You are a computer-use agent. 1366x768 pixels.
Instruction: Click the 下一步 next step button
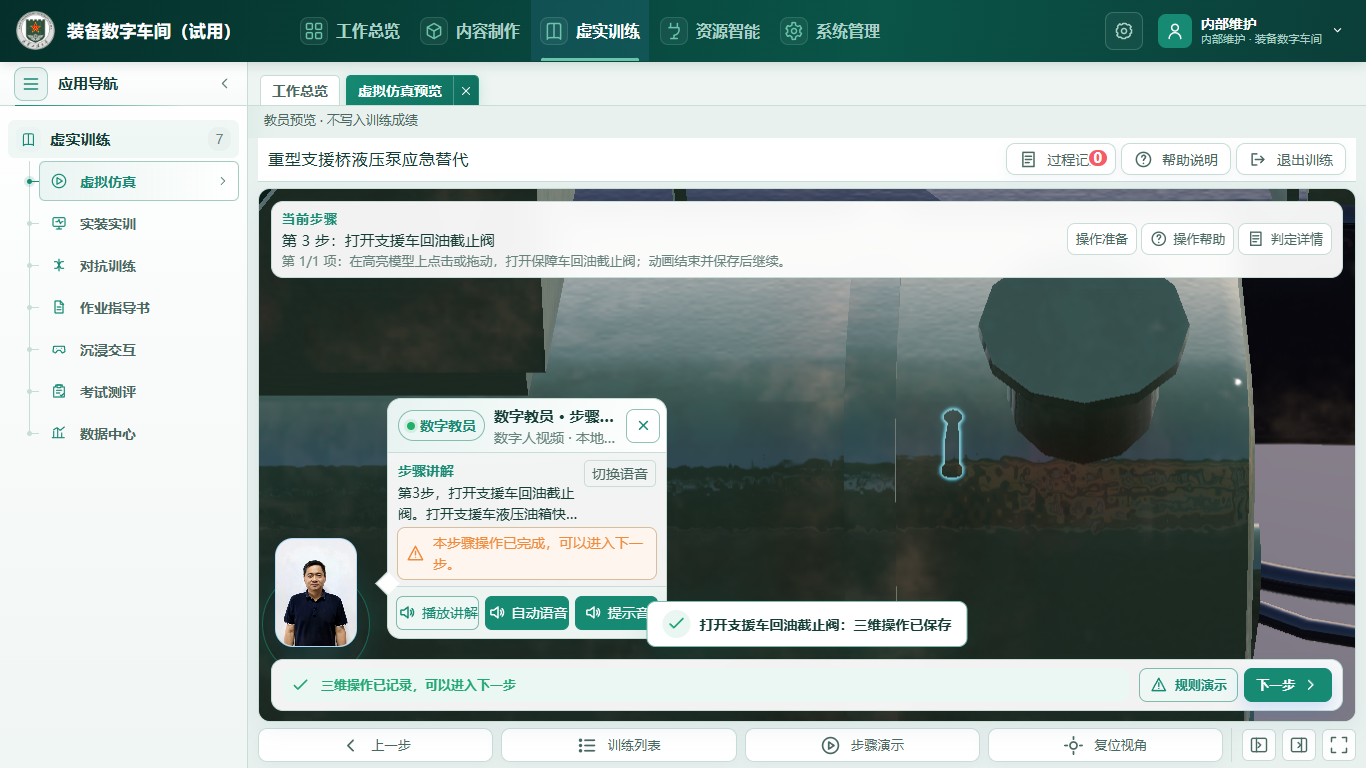pyautogui.click(x=1287, y=685)
